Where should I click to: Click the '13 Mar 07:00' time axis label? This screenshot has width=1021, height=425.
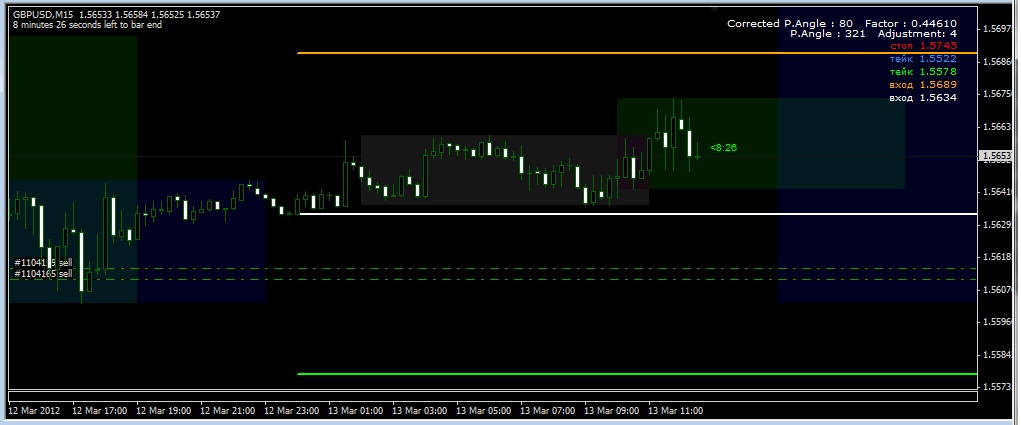click(x=548, y=411)
